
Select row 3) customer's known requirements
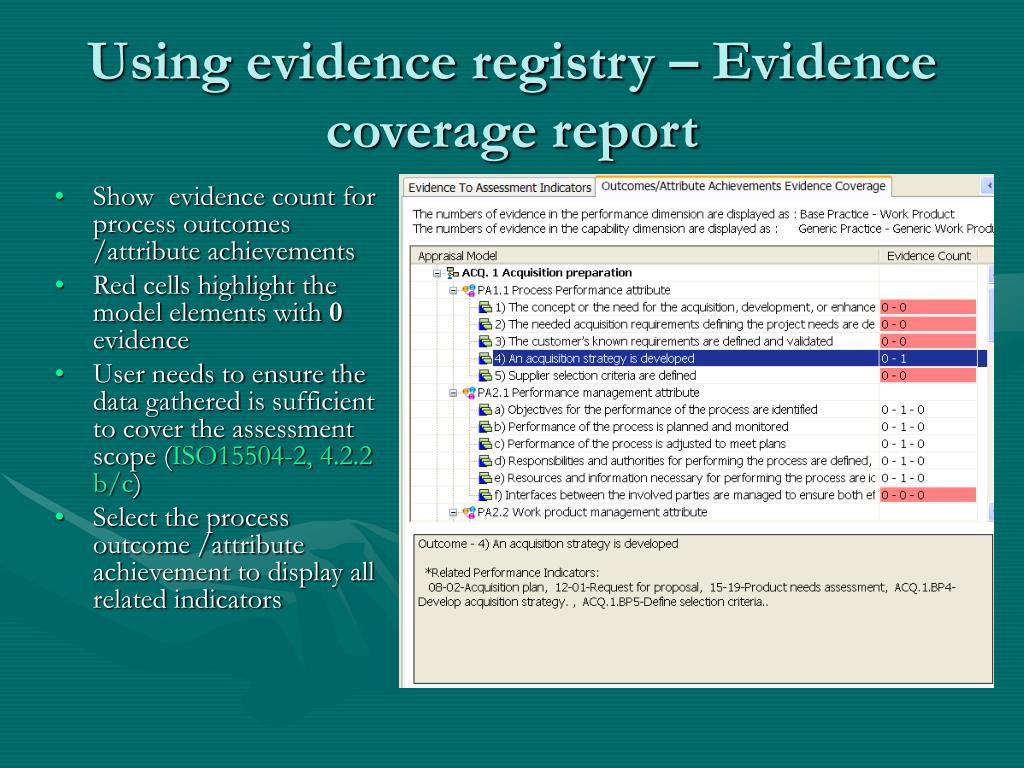(x=664, y=341)
